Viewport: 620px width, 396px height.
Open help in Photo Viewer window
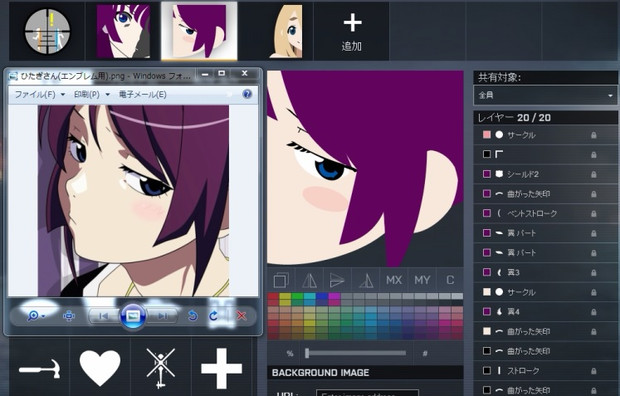click(247, 94)
